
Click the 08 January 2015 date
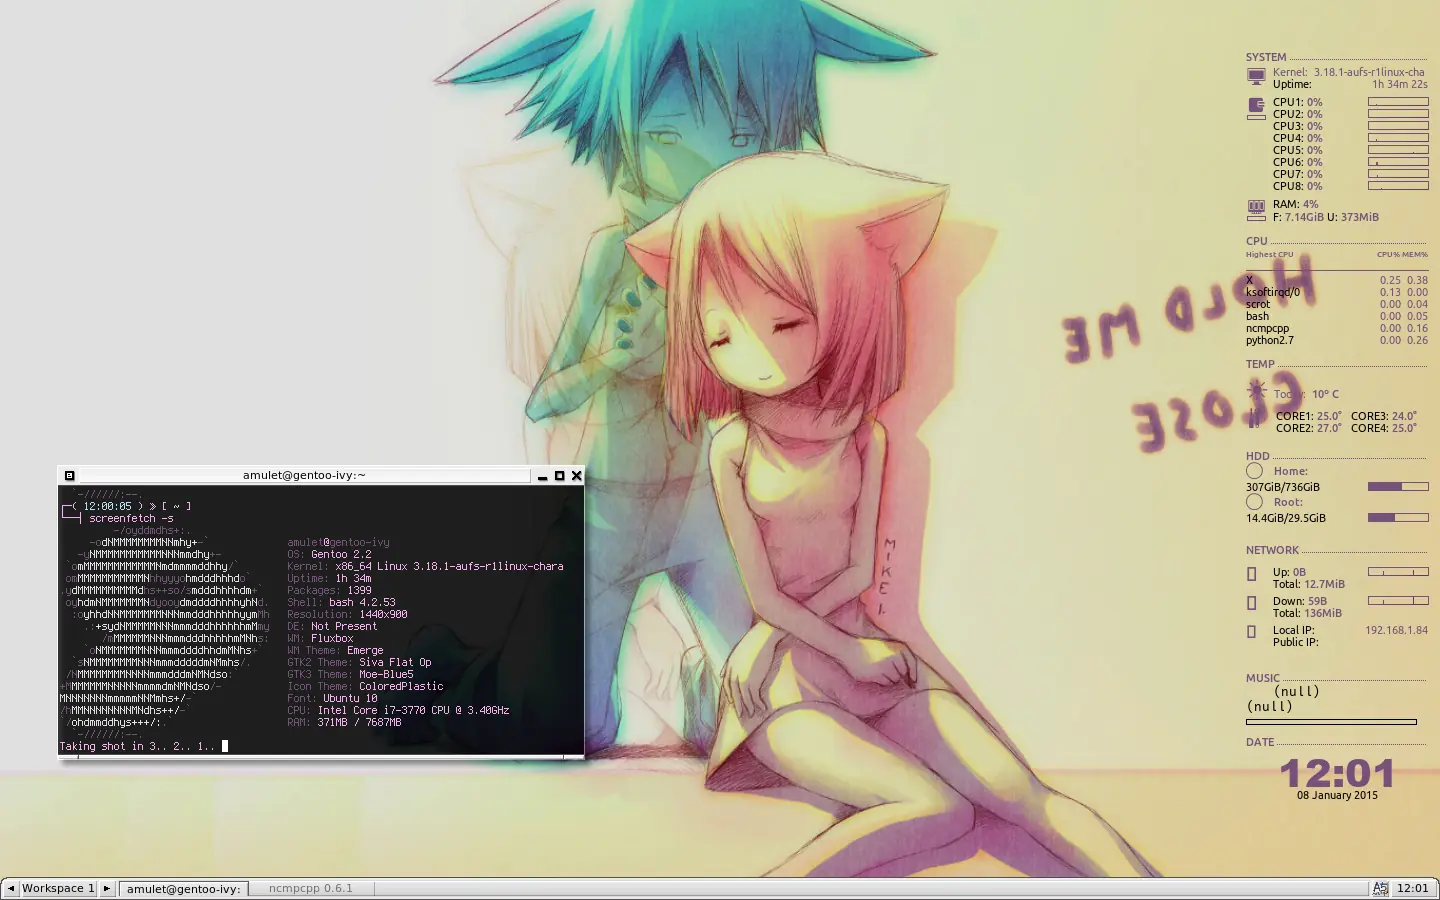[x=1337, y=795]
